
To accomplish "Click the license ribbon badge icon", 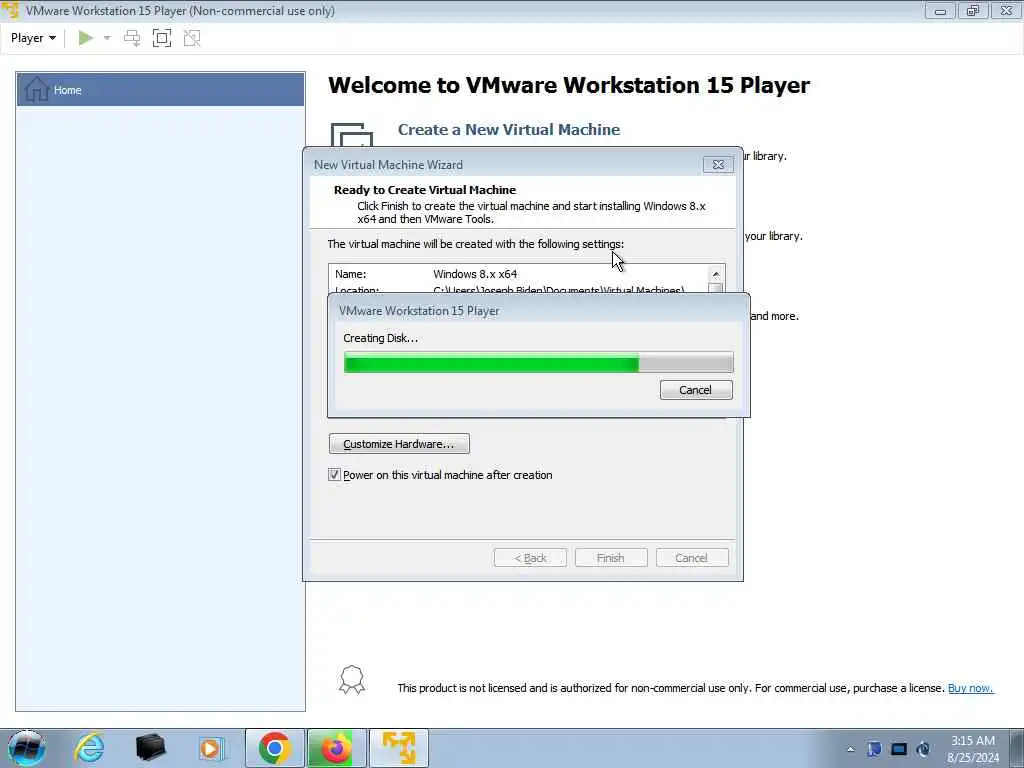I will pyautogui.click(x=352, y=680).
